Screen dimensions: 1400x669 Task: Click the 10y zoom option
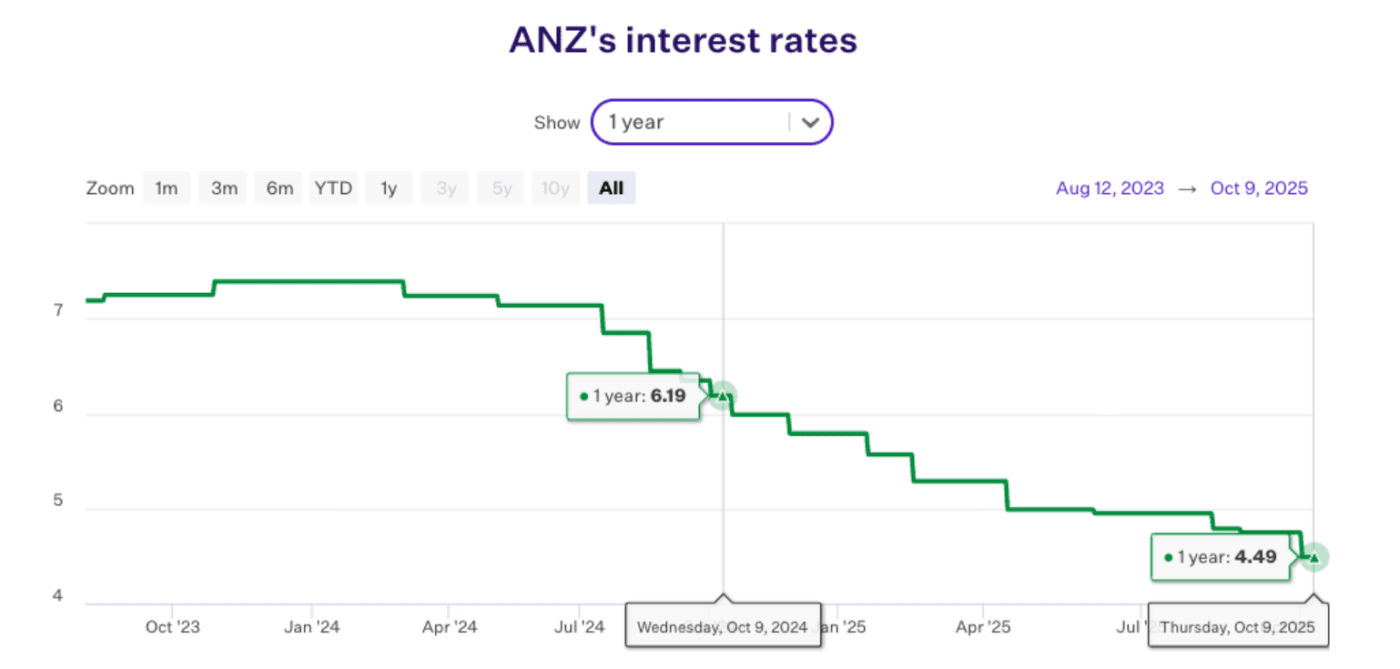point(555,188)
